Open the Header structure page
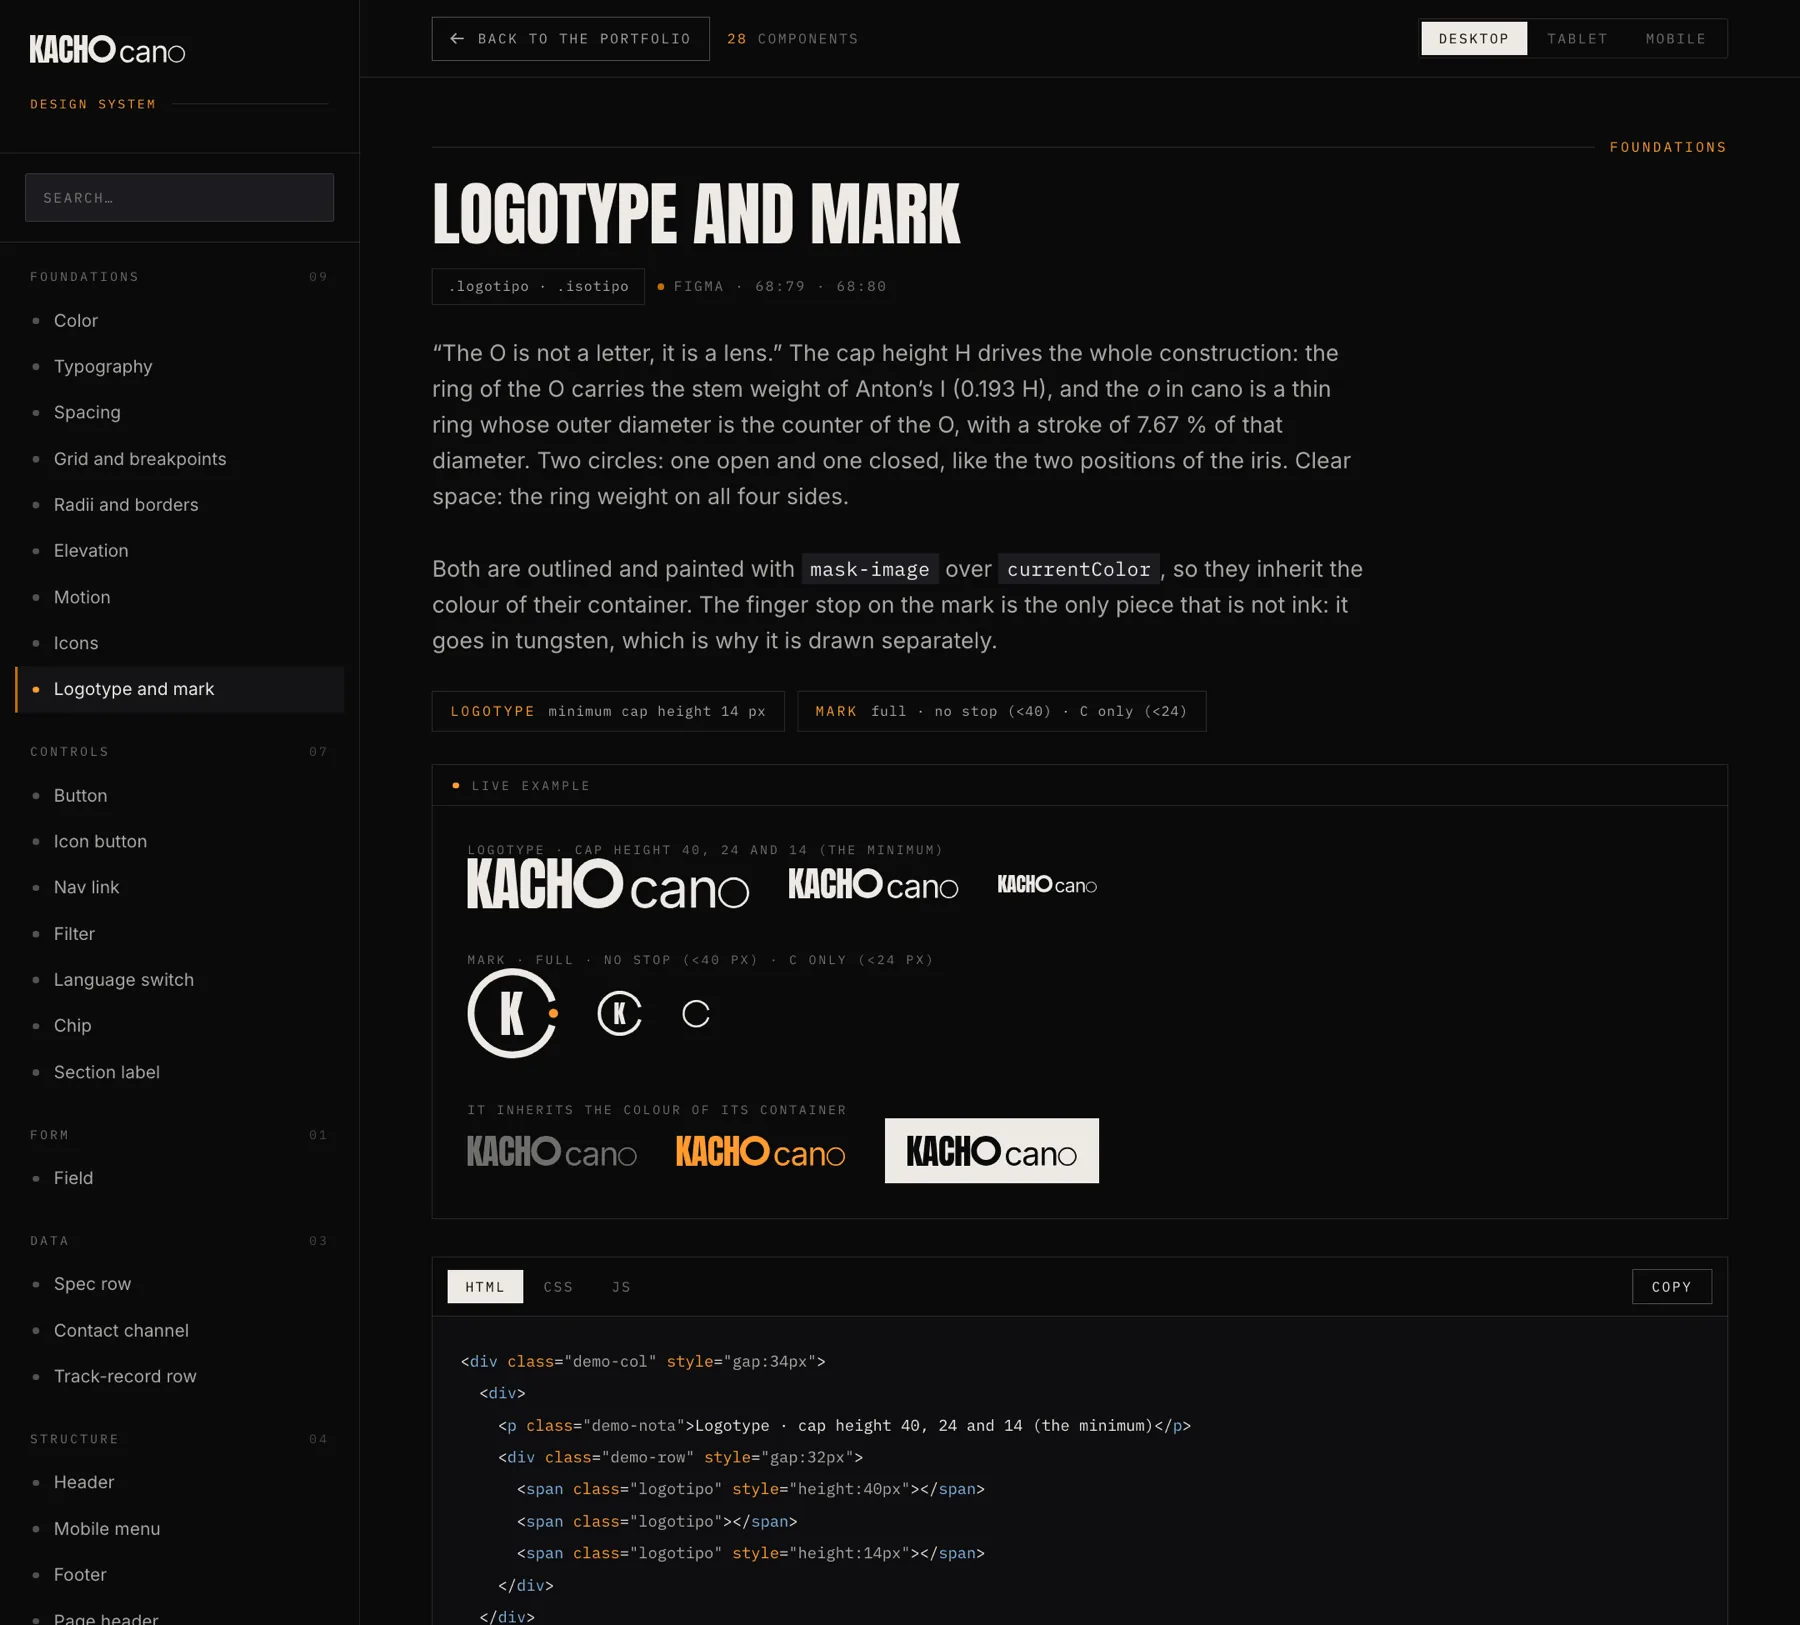This screenshot has height=1625, width=1800. [180, 1483]
